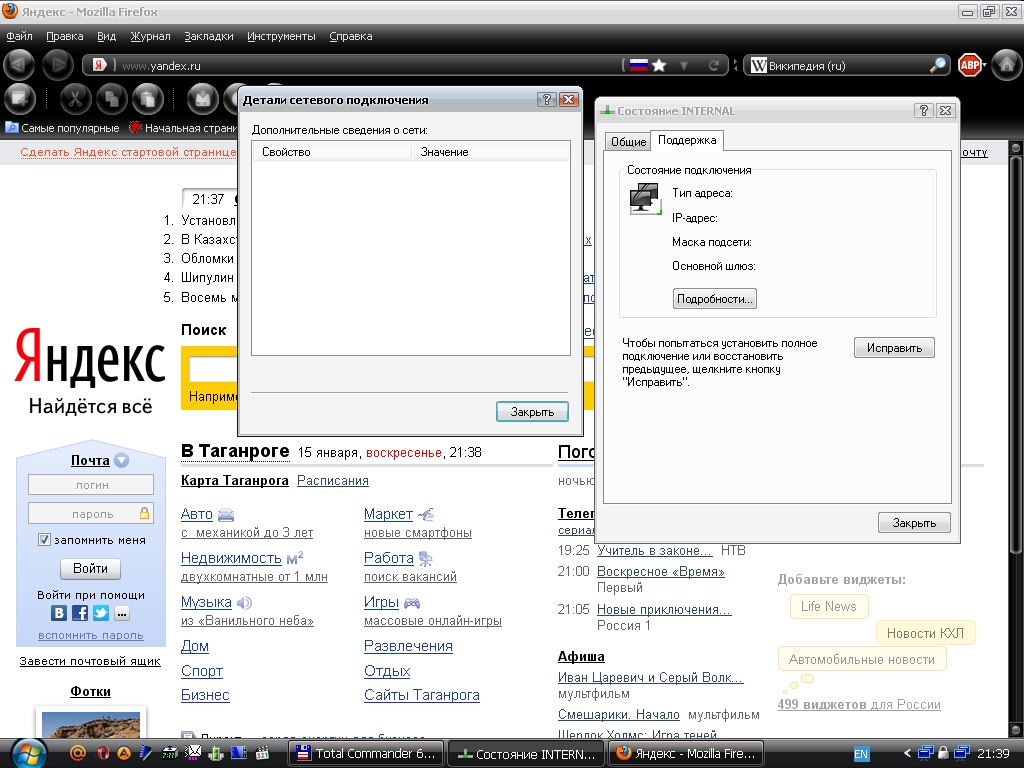Screen dimensions: 1024x768
Task: Click the magnifier icon in Wikipedia search box
Action: pos(938,65)
